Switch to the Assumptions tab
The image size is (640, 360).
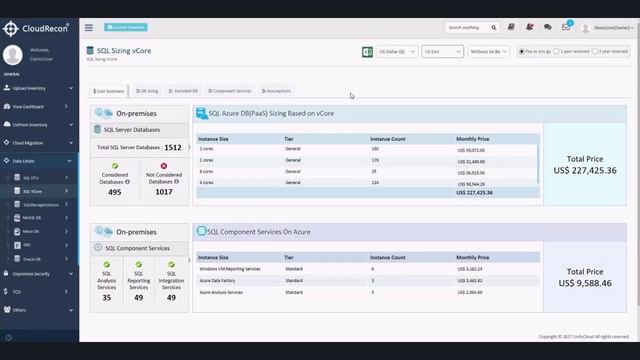(x=276, y=91)
